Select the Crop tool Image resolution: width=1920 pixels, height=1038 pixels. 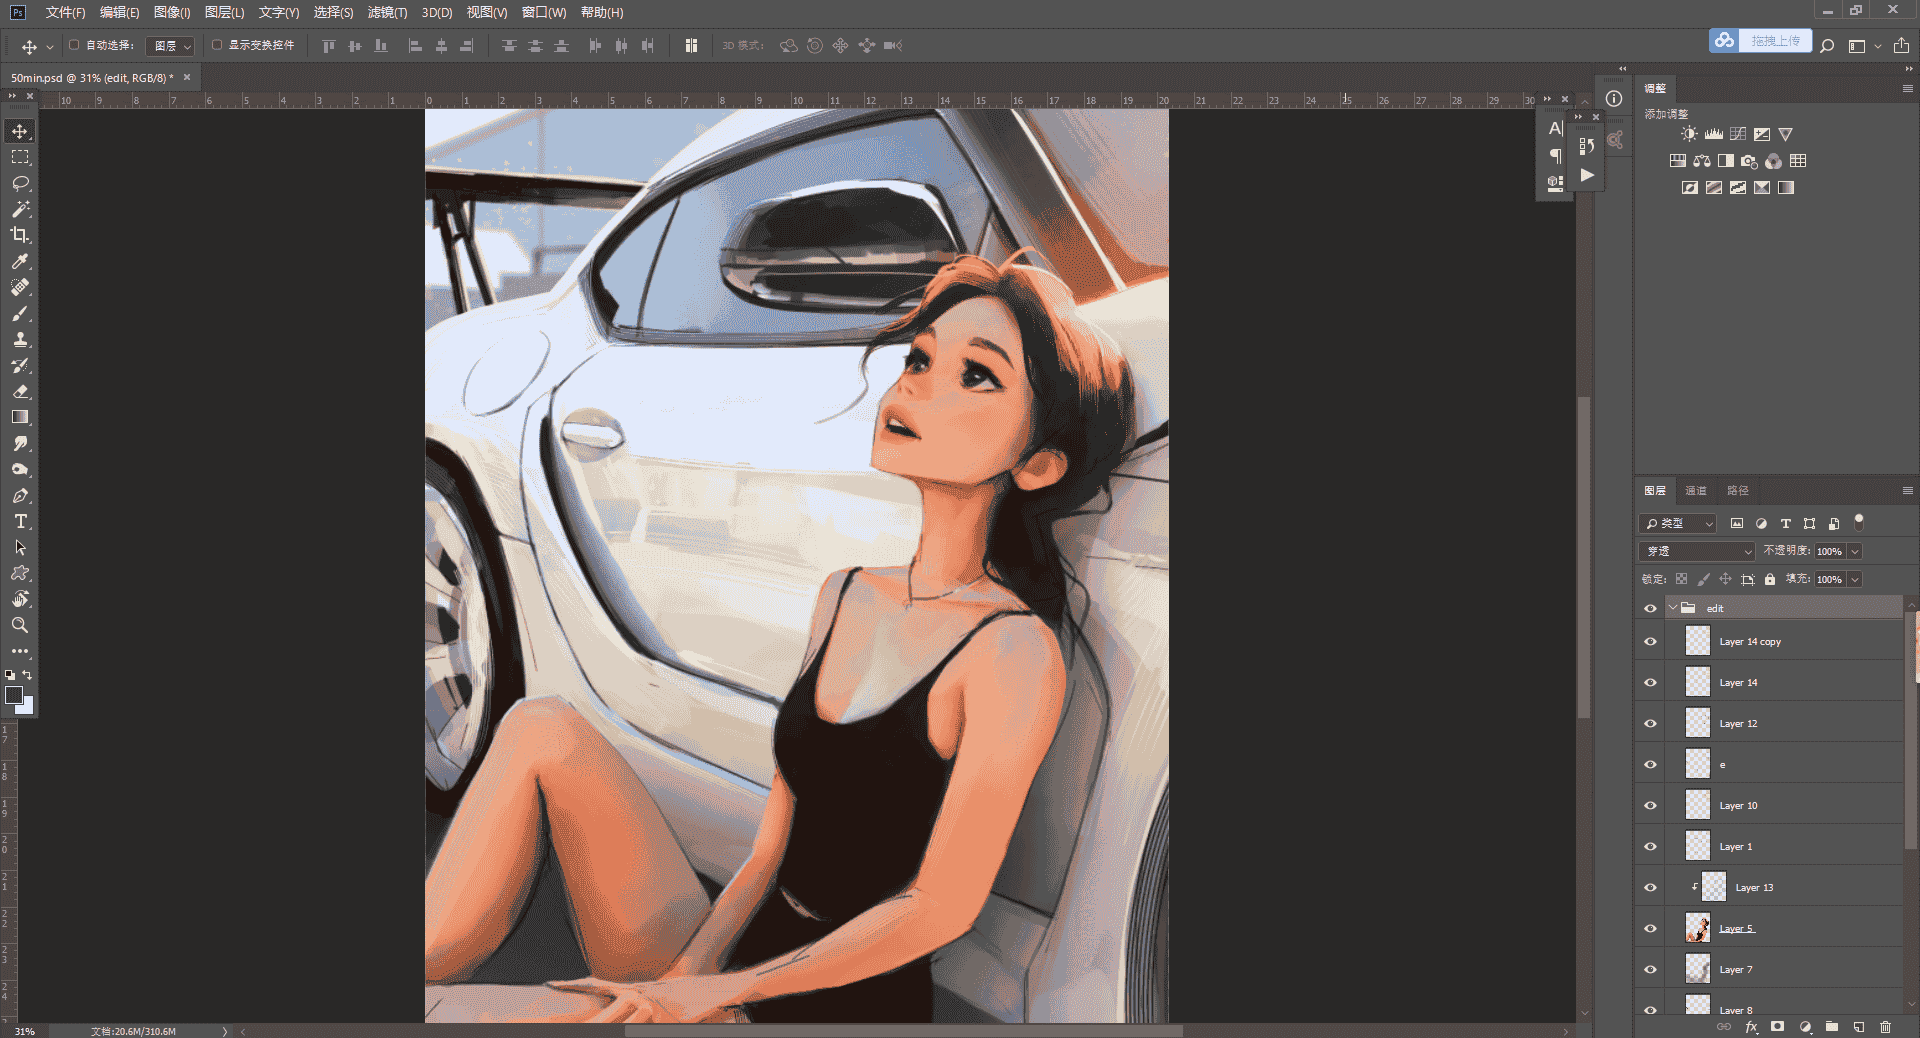click(x=20, y=235)
